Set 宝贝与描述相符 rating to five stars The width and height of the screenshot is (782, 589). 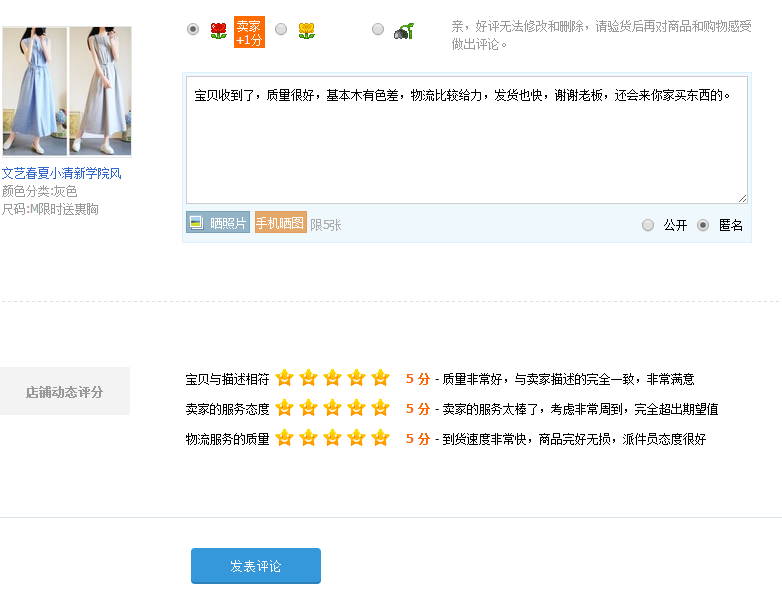pos(380,378)
